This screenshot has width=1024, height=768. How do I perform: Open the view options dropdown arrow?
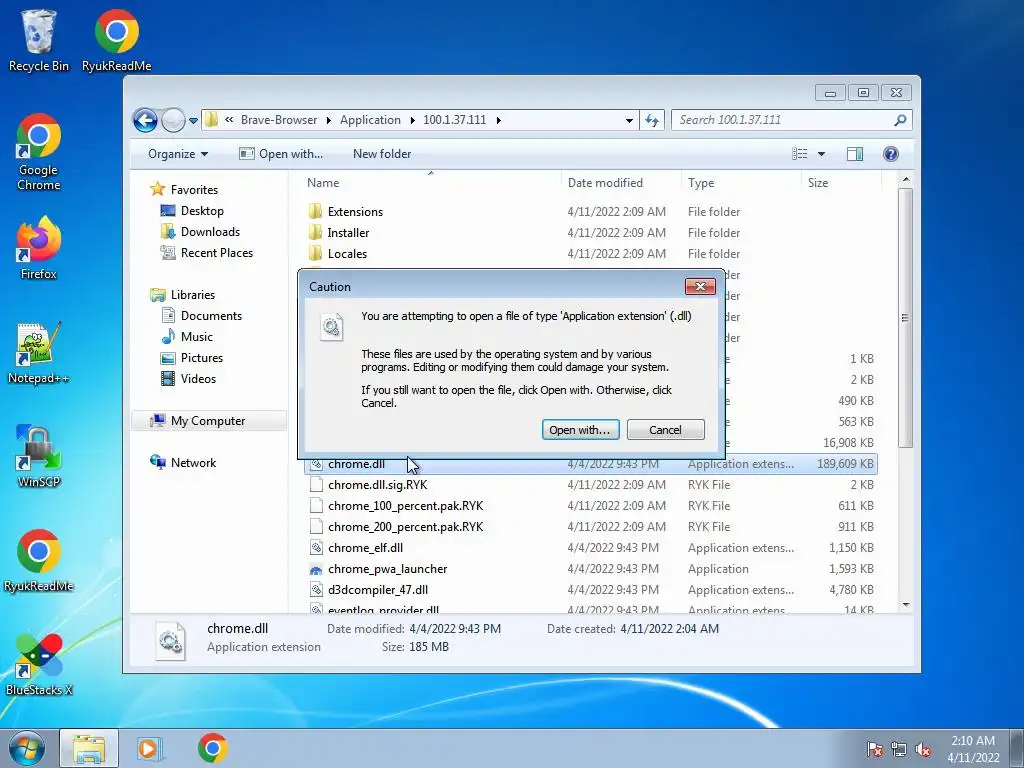(822, 154)
